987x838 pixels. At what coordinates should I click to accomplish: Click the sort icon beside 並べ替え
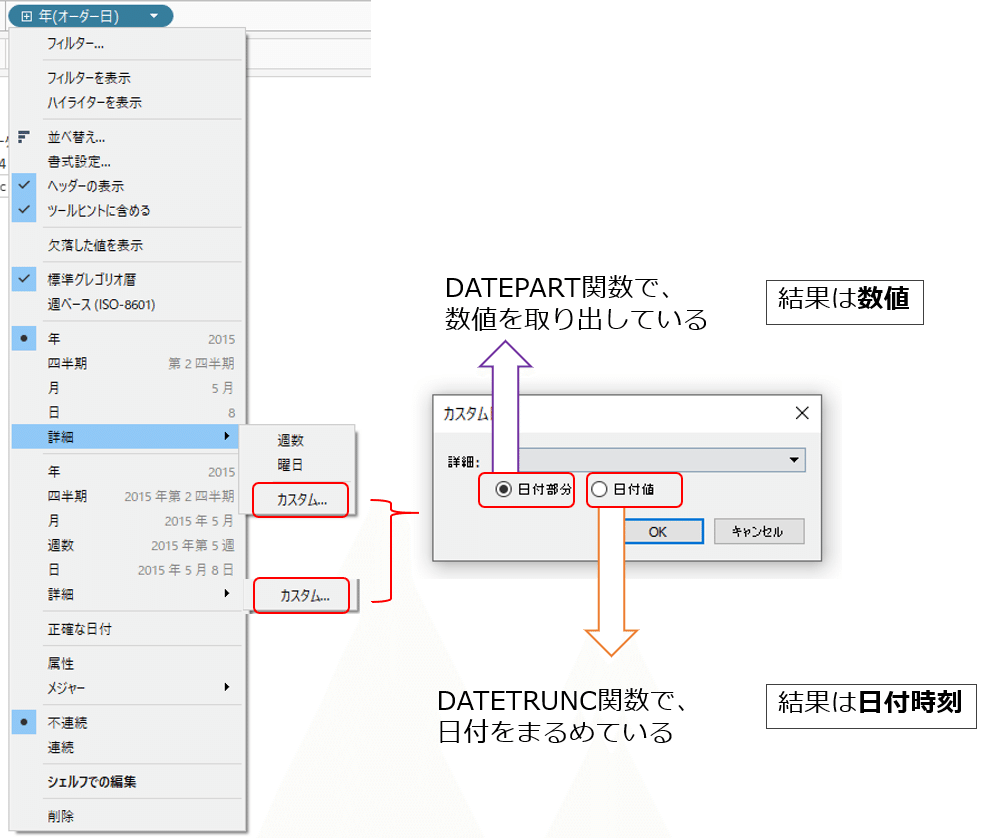coord(24,137)
